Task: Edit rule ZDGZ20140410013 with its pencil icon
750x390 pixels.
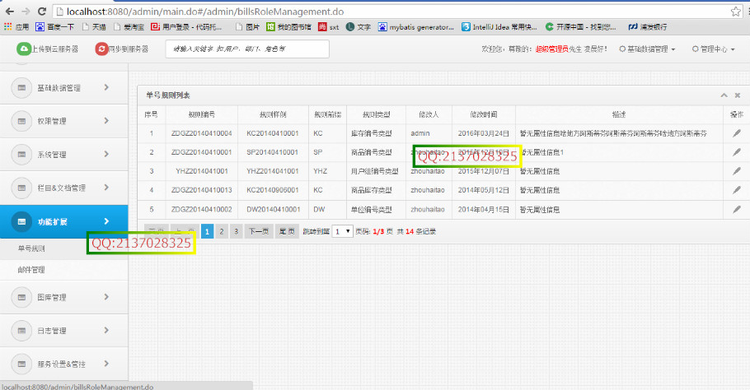Action: (737, 190)
